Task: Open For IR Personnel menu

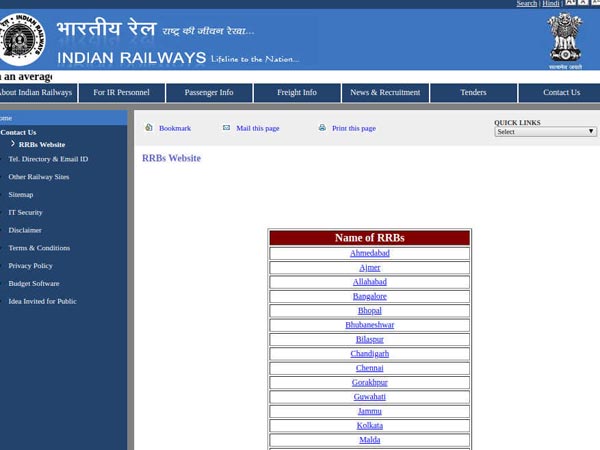Action: pyautogui.click(x=121, y=93)
